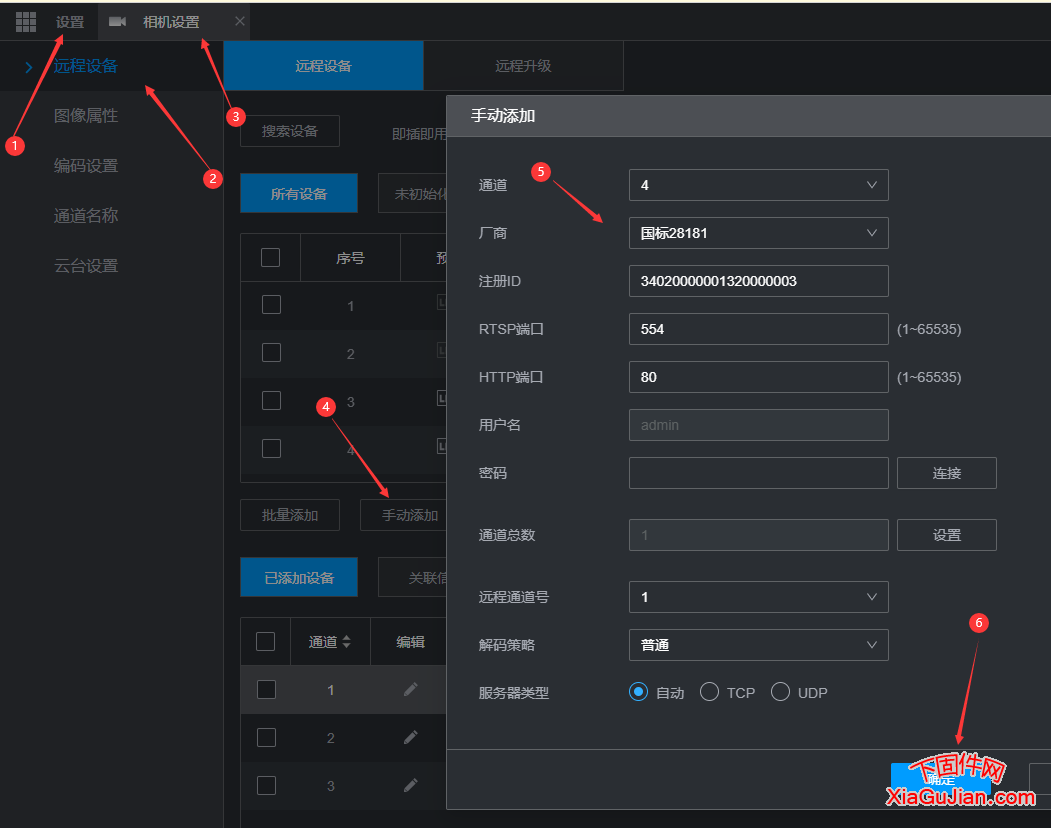Click the camera icon on 相机设置 tab
Screen dimensions: 1051x828
tap(118, 22)
